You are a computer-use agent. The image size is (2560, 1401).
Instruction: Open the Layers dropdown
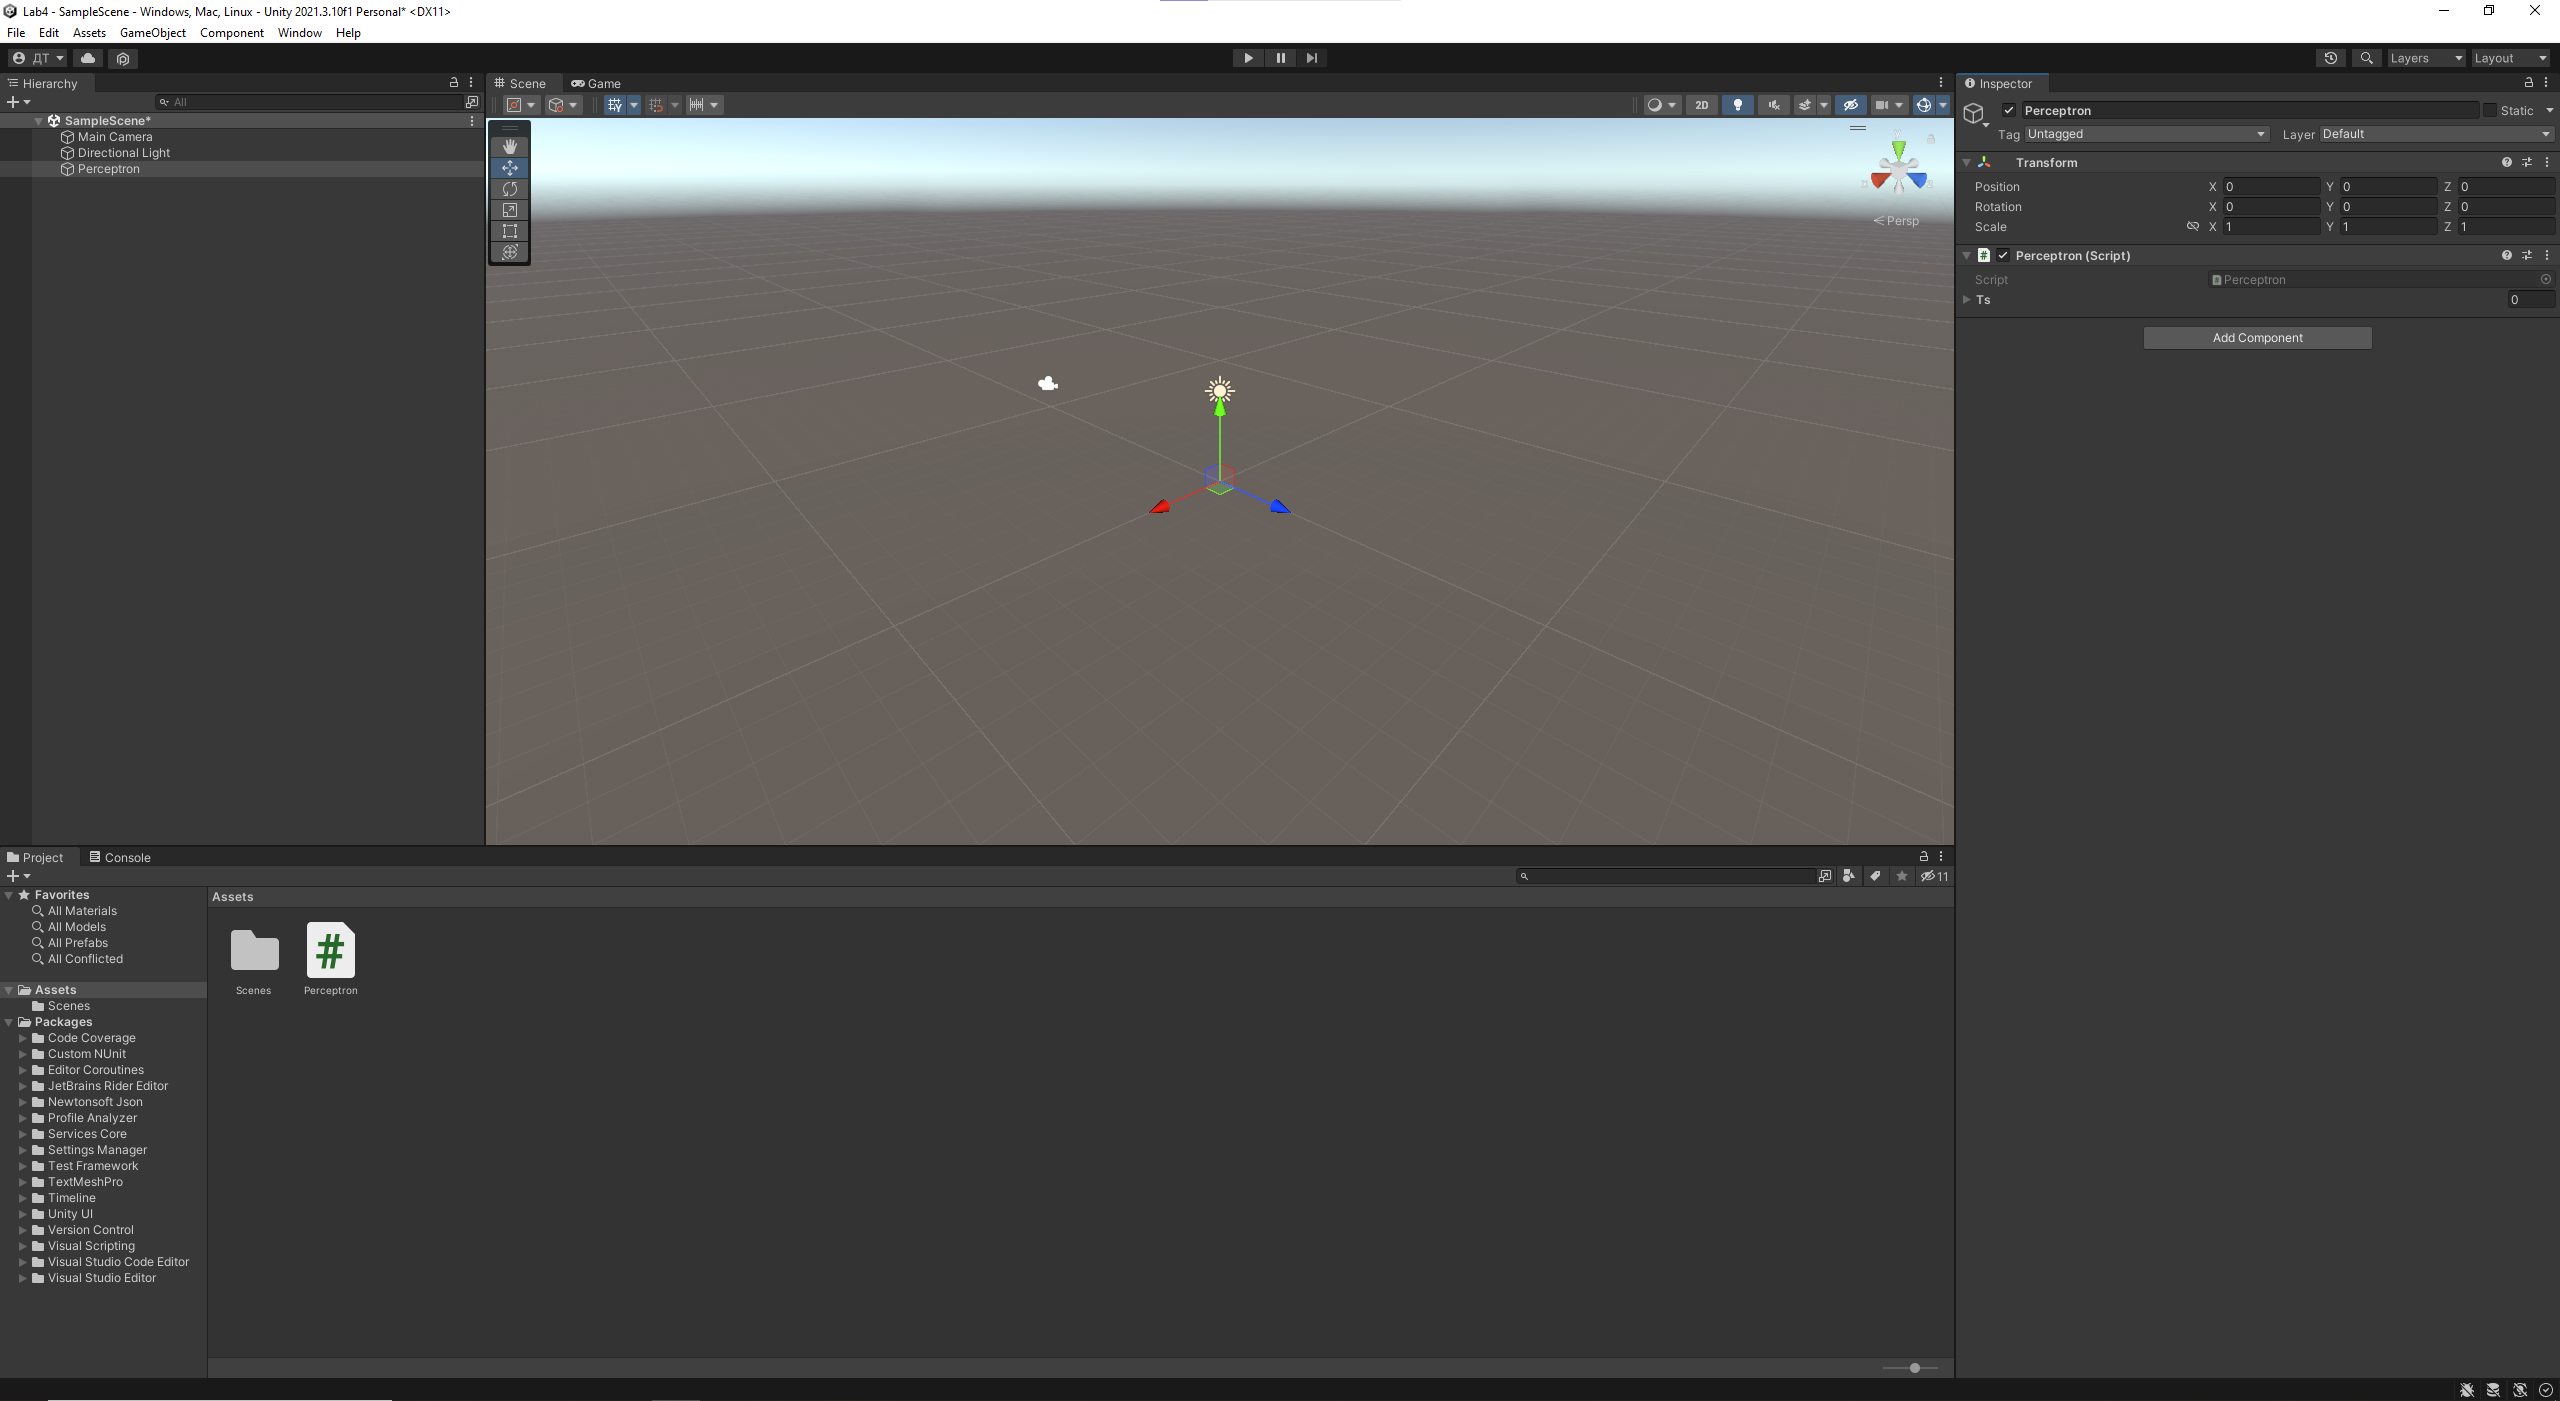click(x=2424, y=58)
